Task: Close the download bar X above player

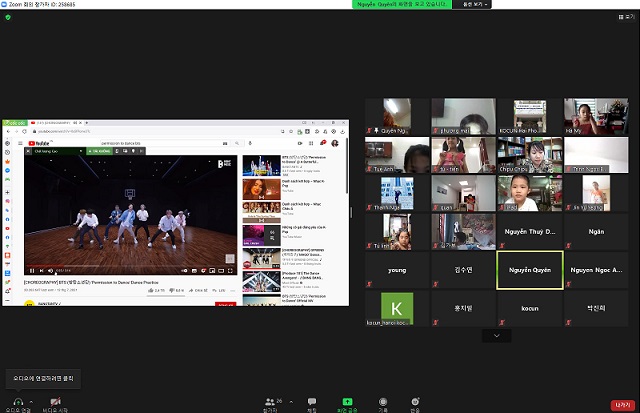Action: [x=28, y=151]
